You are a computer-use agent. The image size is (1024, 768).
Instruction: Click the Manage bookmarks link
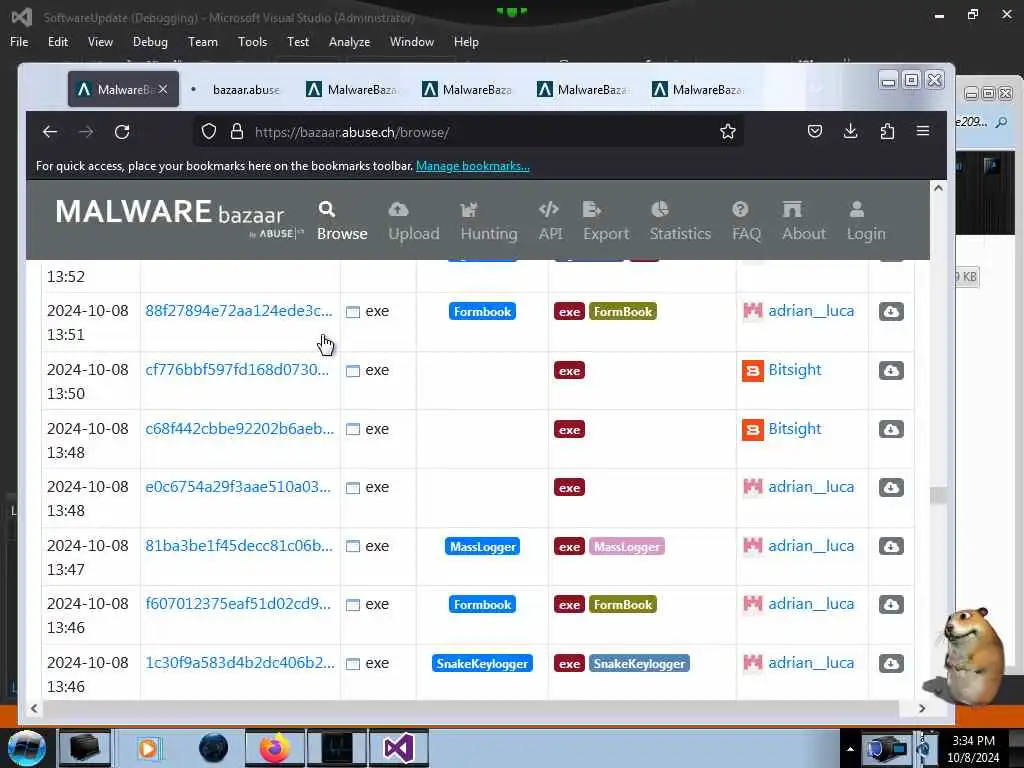click(x=473, y=166)
